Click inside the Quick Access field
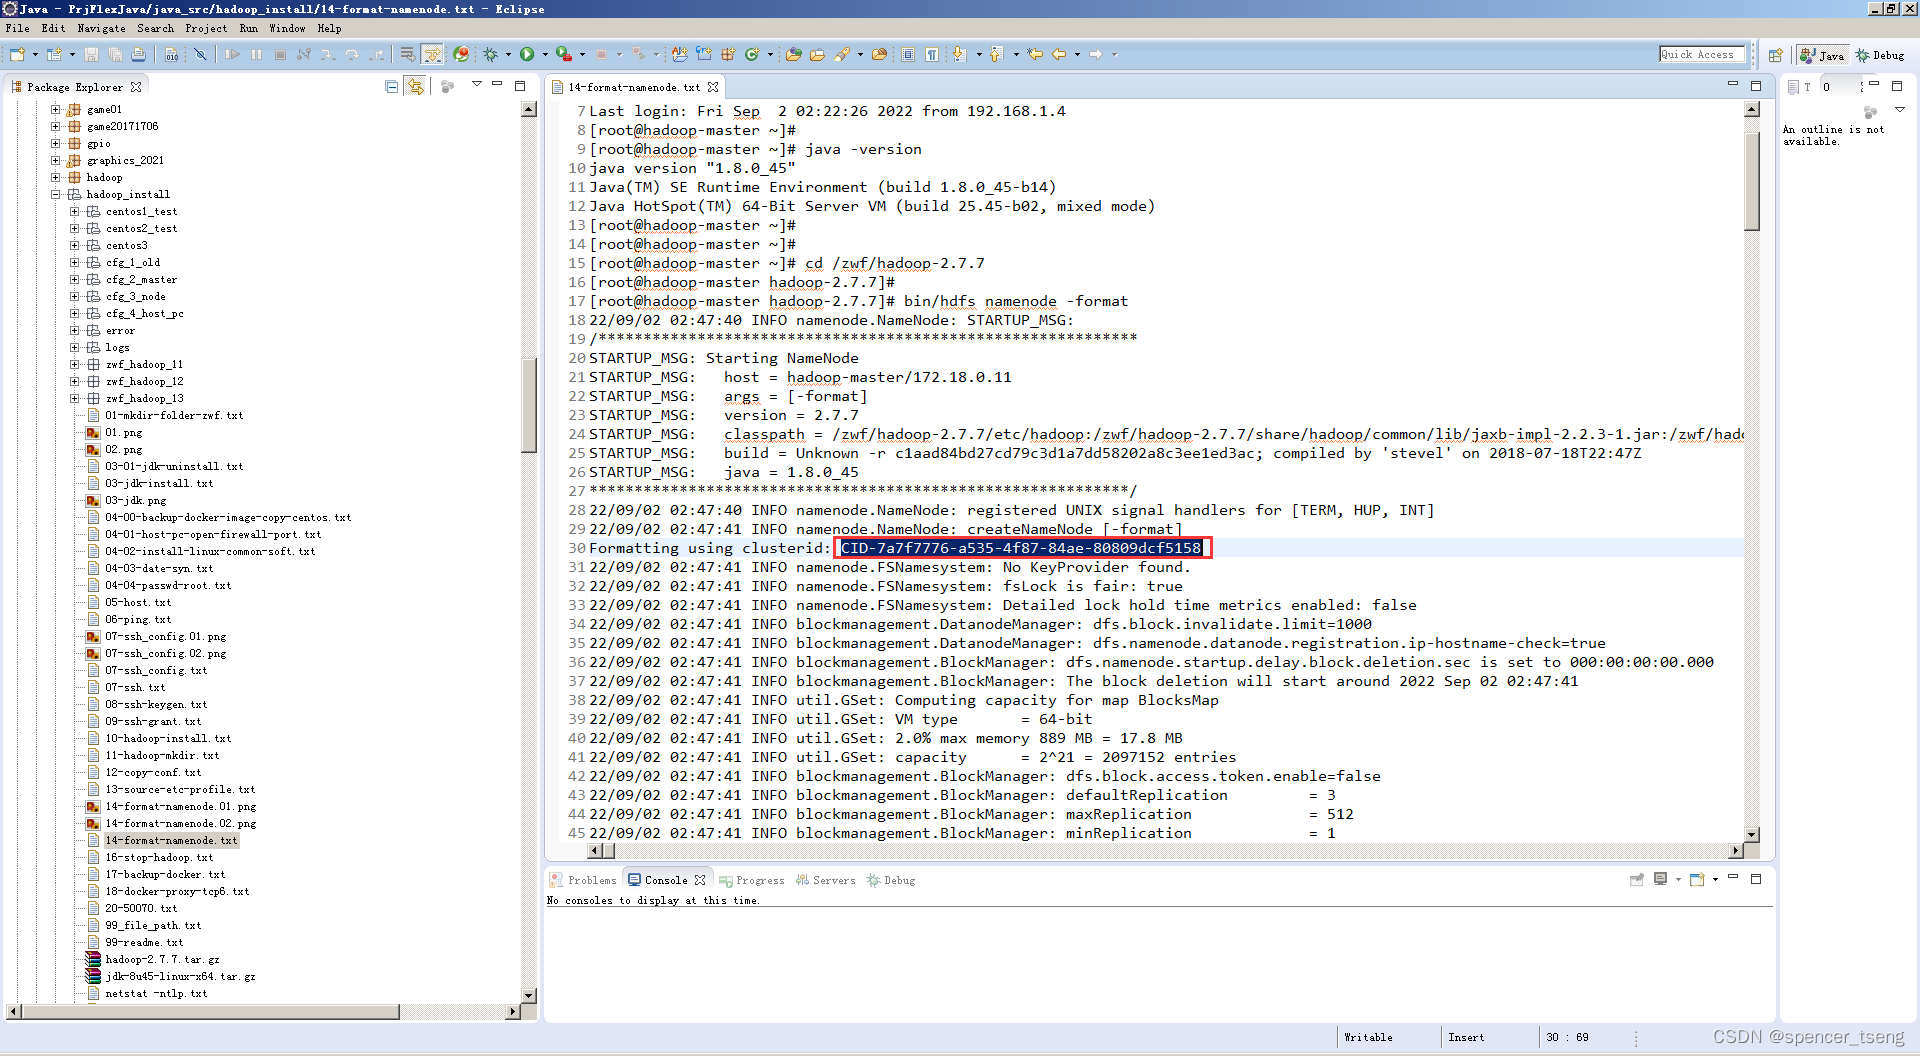1920x1056 pixels. pyautogui.click(x=1701, y=54)
